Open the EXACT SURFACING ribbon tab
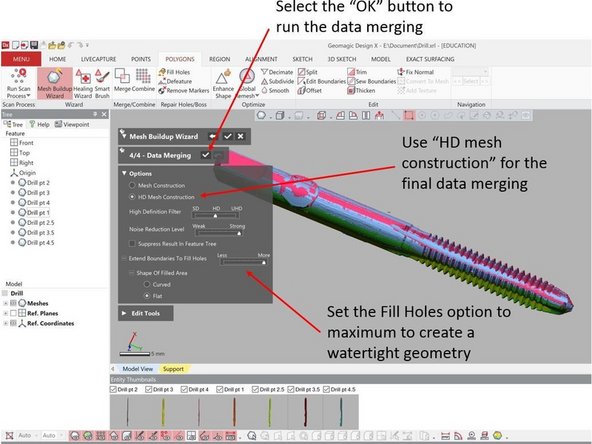 click(430, 59)
